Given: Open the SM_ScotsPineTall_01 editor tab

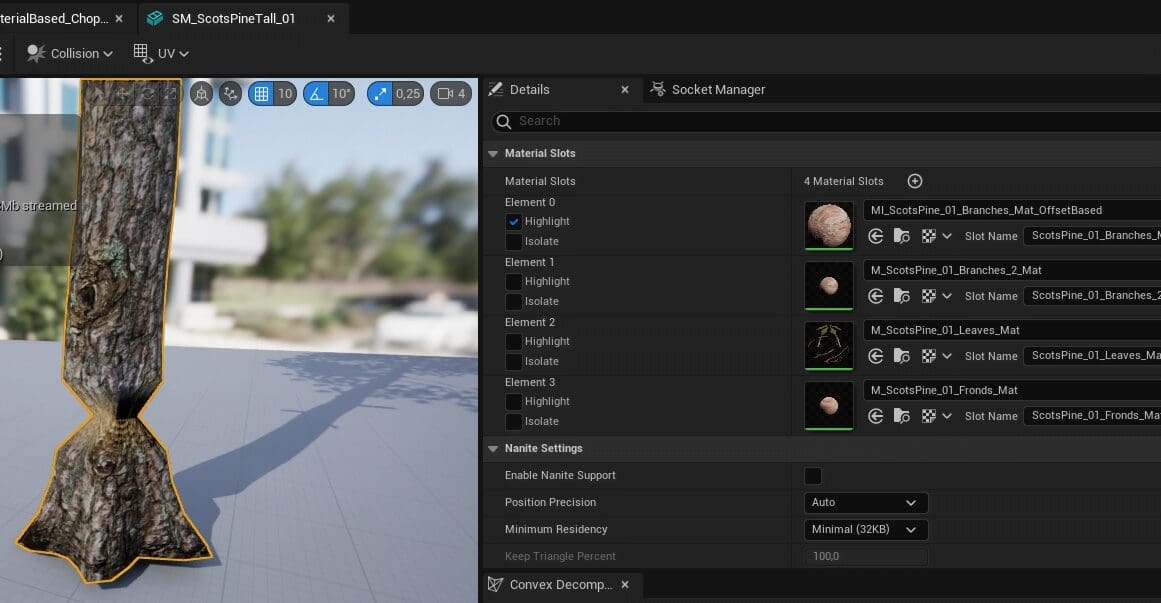Looking at the screenshot, I should pyautogui.click(x=233, y=19).
